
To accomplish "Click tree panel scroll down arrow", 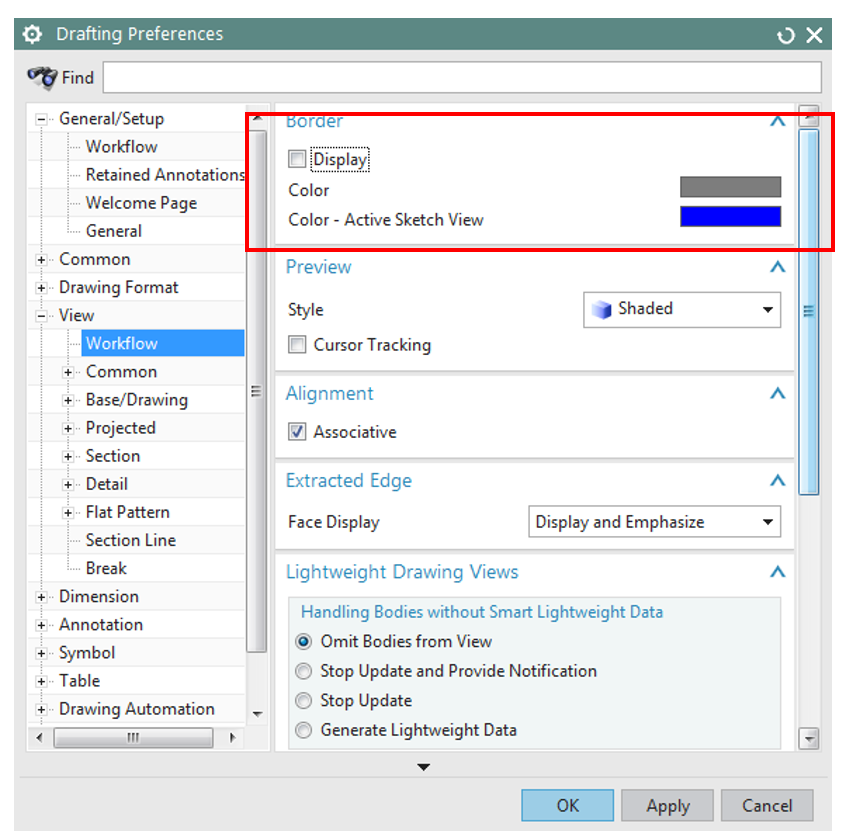I will tap(258, 714).
